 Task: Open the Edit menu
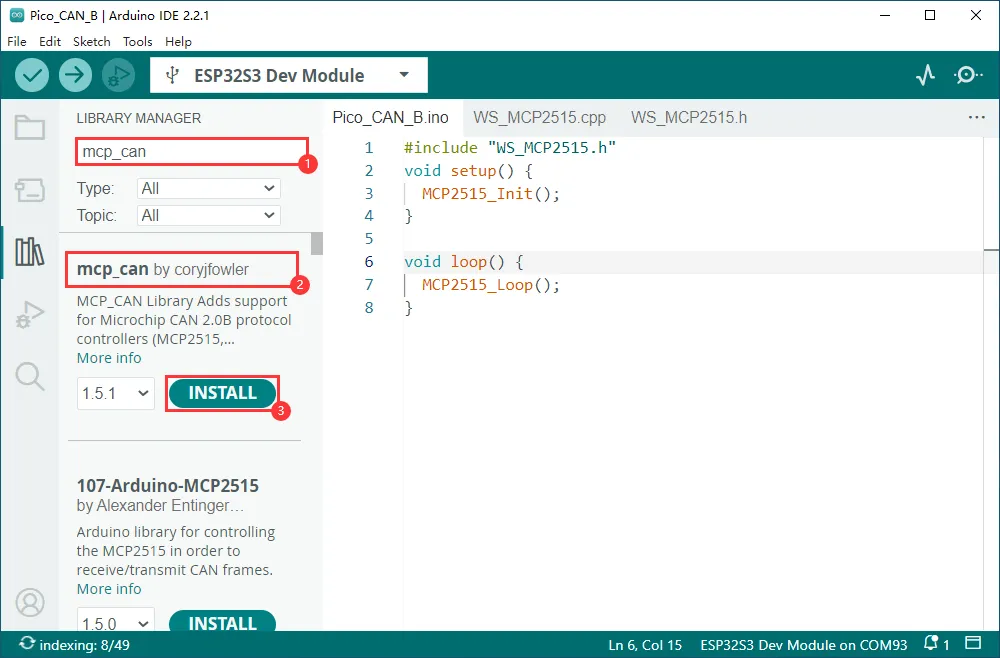(x=50, y=41)
